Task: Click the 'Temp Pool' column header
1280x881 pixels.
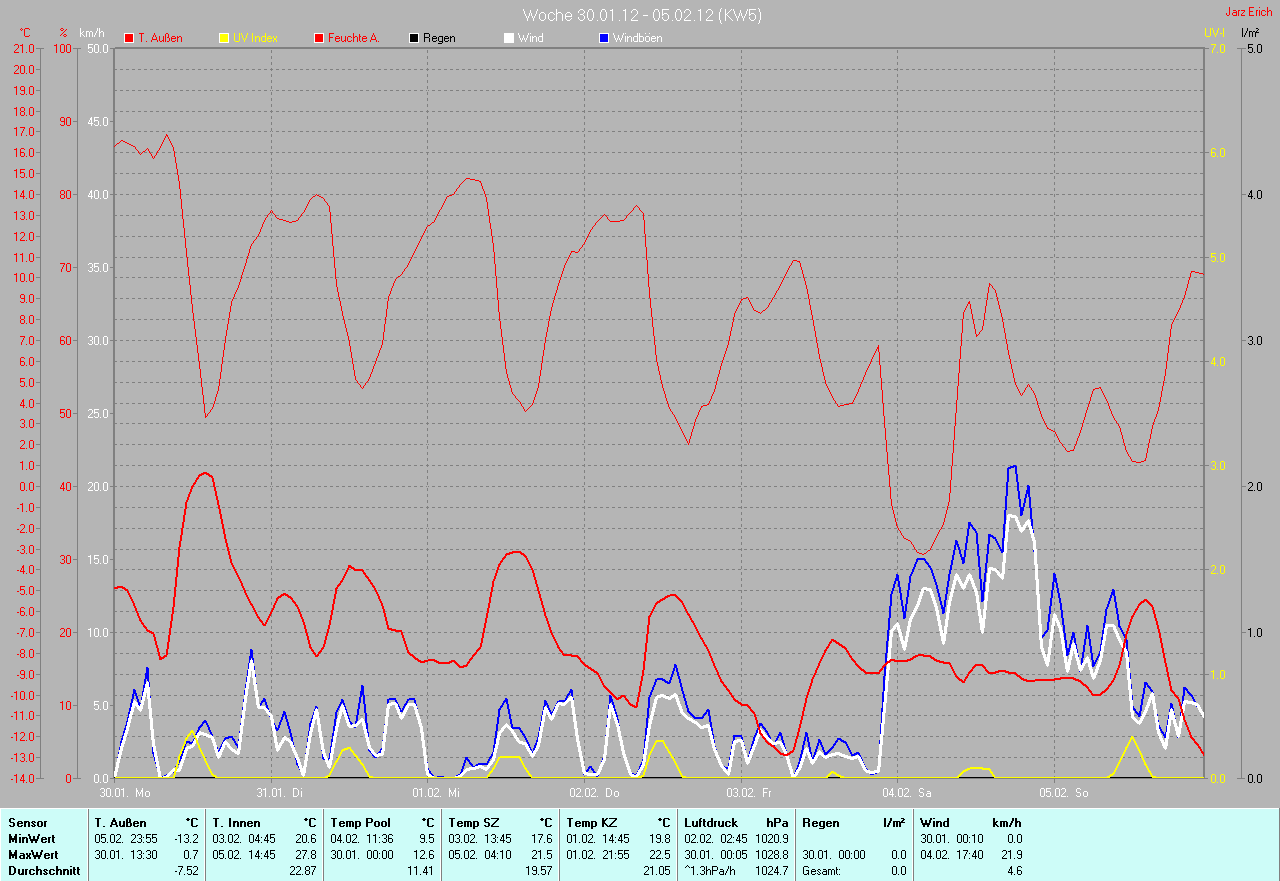Action: coord(359,822)
